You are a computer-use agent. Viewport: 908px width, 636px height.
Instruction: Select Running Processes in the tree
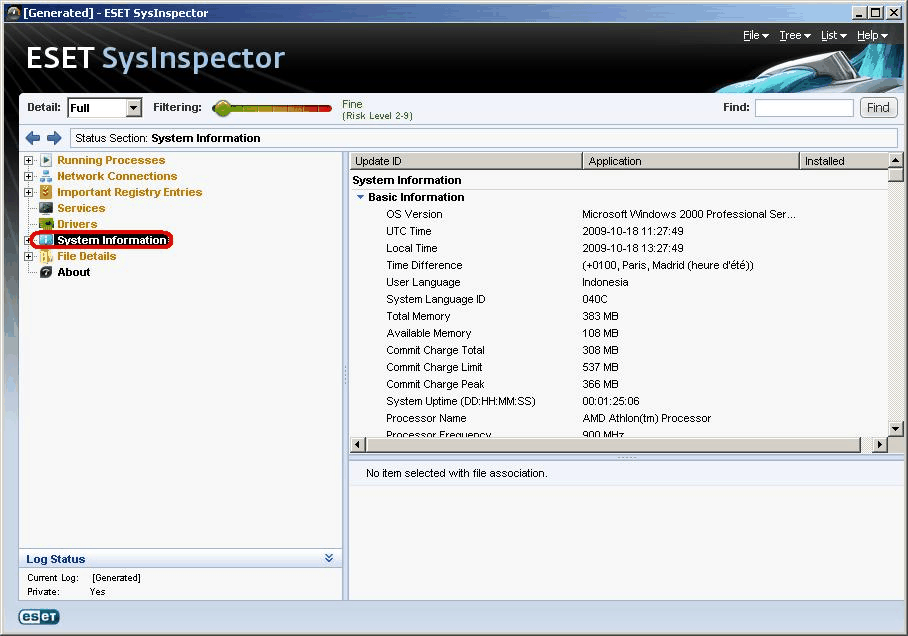tap(111, 160)
